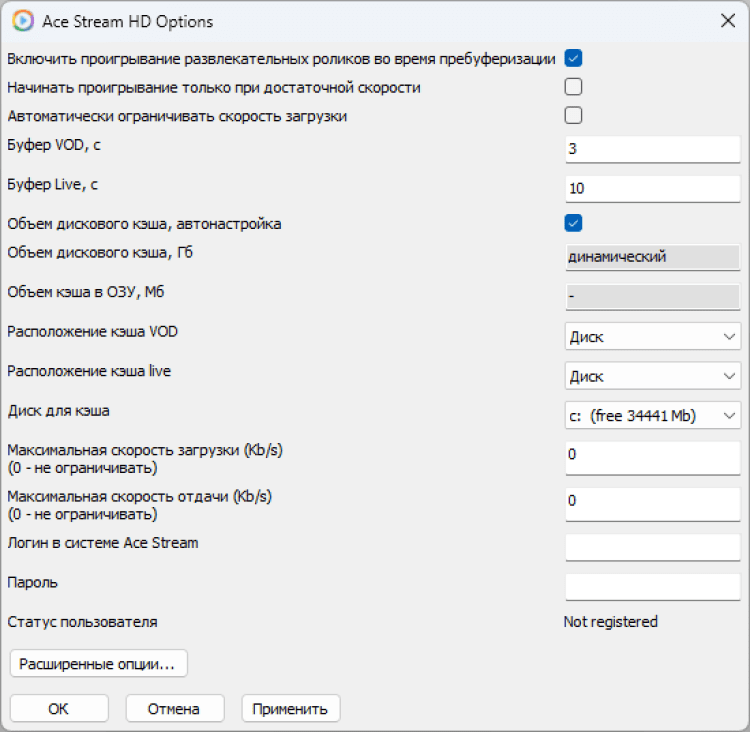Click the disabled disk cache size field
The image size is (750, 732).
(652, 257)
